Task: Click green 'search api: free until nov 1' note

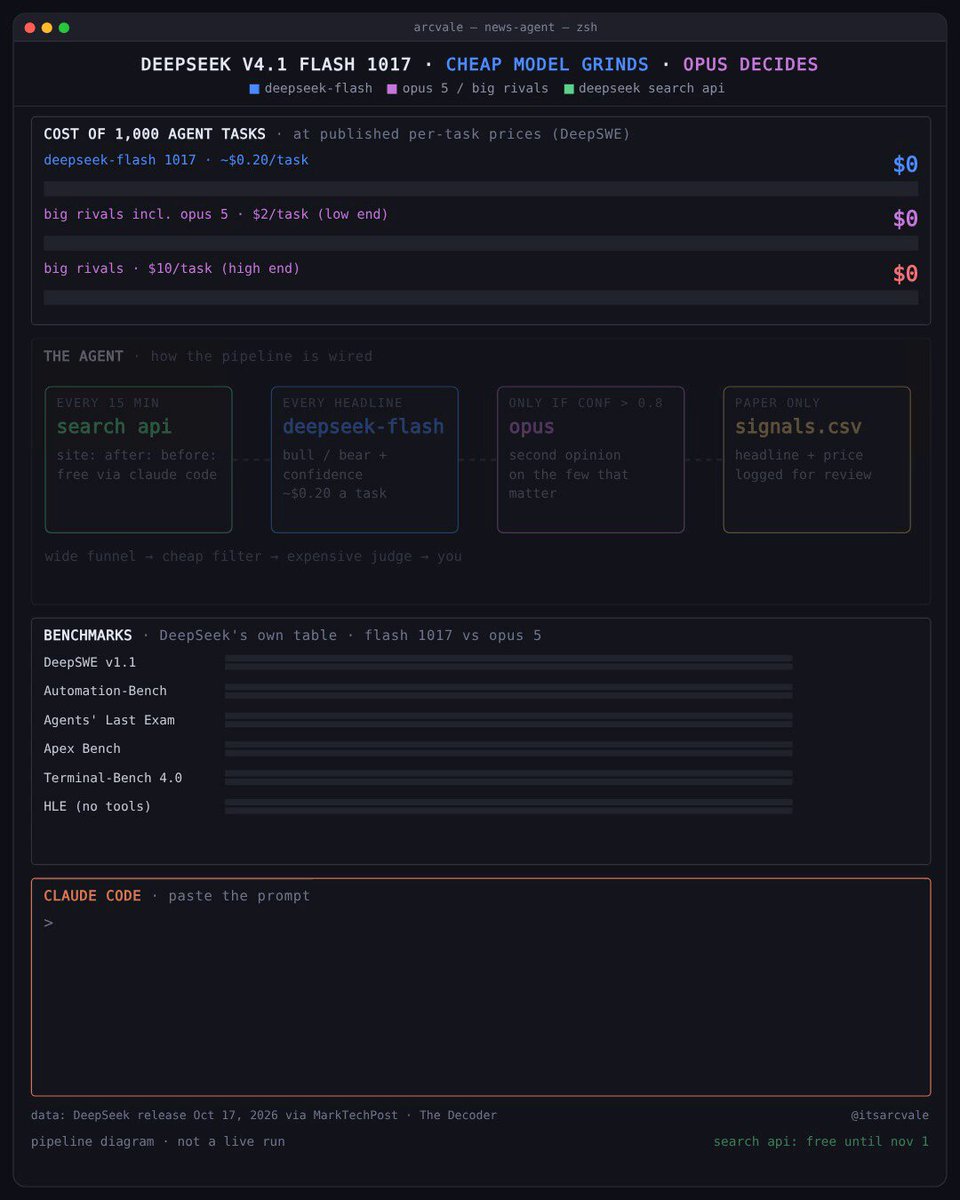Action: pyautogui.click(x=821, y=1141)
